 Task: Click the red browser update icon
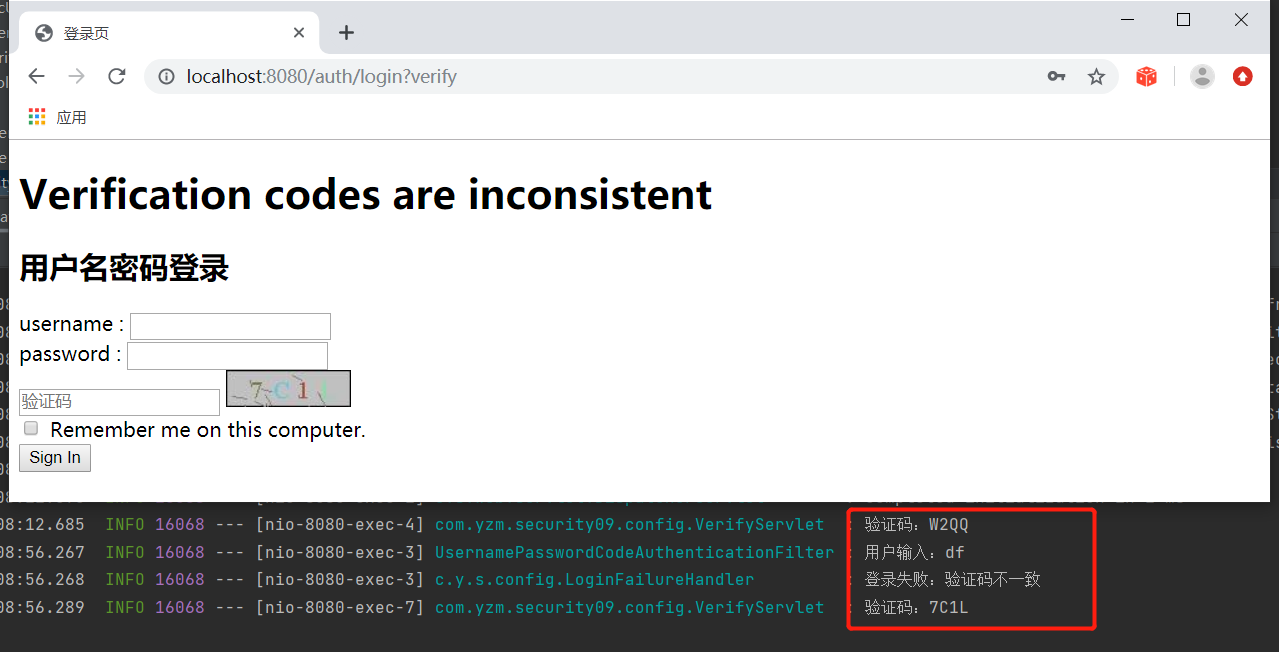coord(1242,77)
